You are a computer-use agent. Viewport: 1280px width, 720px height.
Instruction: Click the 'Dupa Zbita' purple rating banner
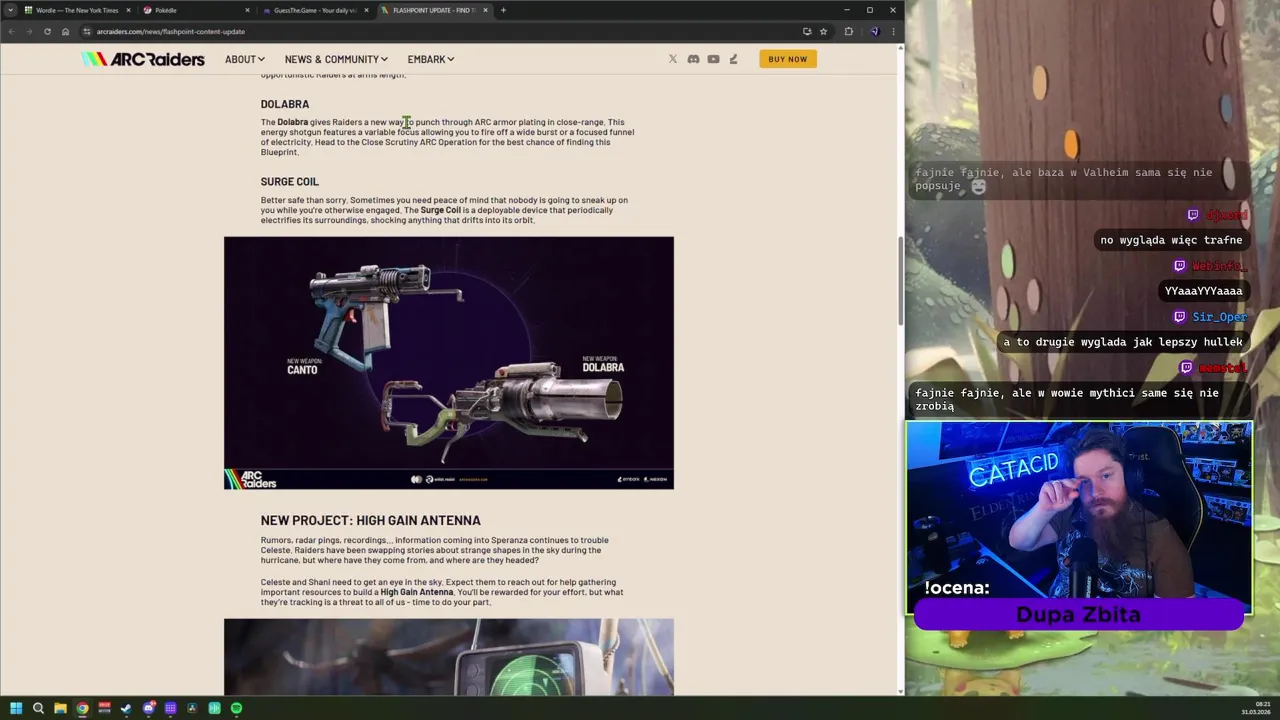point(1078,615)
